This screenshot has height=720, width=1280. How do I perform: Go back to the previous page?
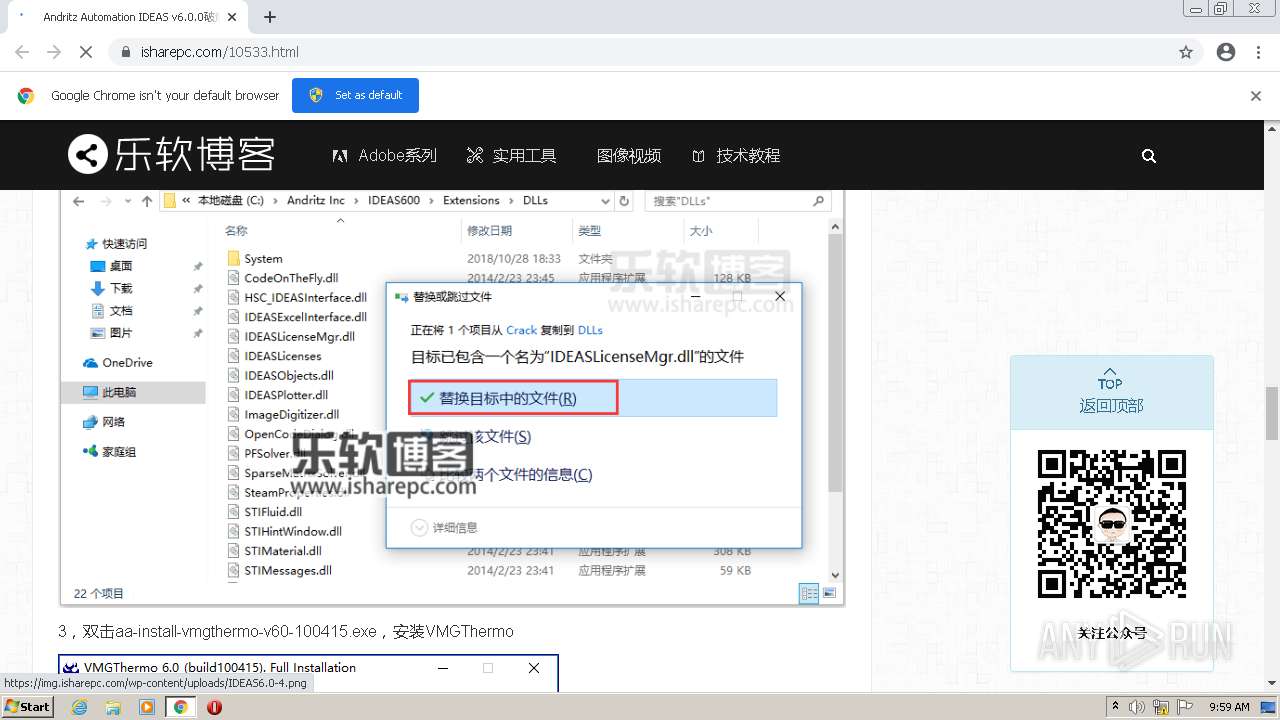point(22,52)
